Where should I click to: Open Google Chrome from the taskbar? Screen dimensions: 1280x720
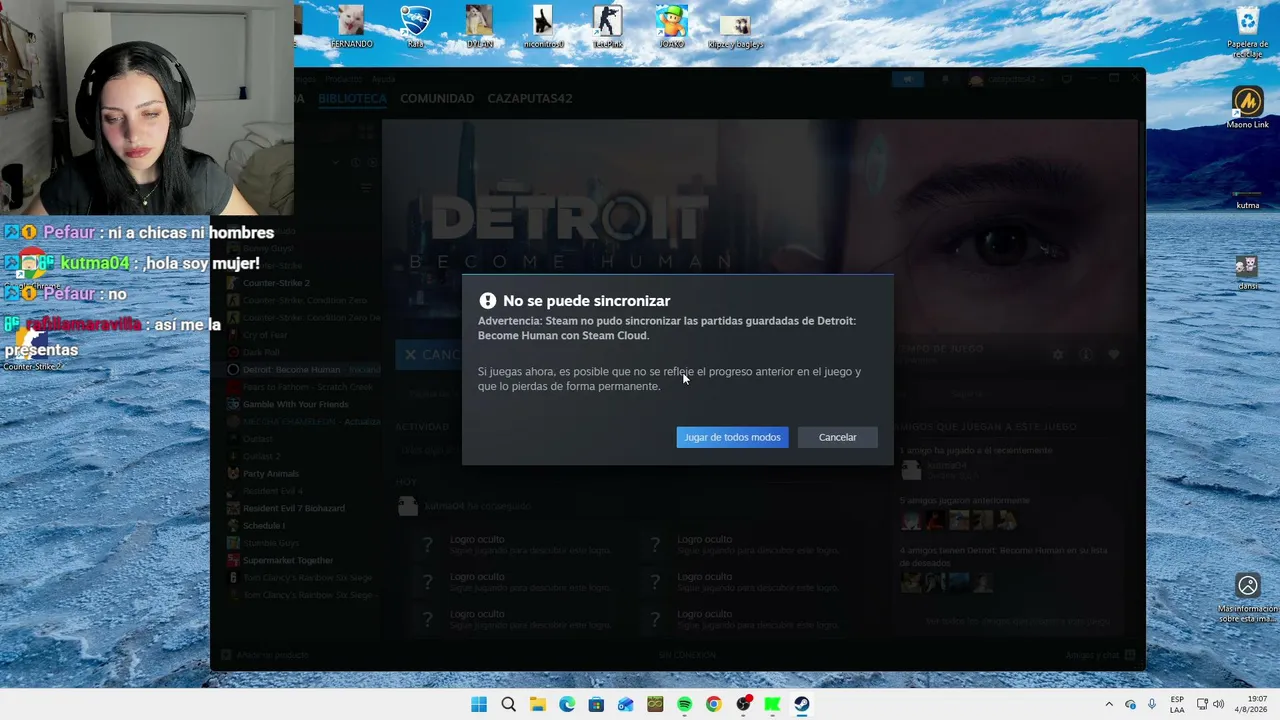713,704
